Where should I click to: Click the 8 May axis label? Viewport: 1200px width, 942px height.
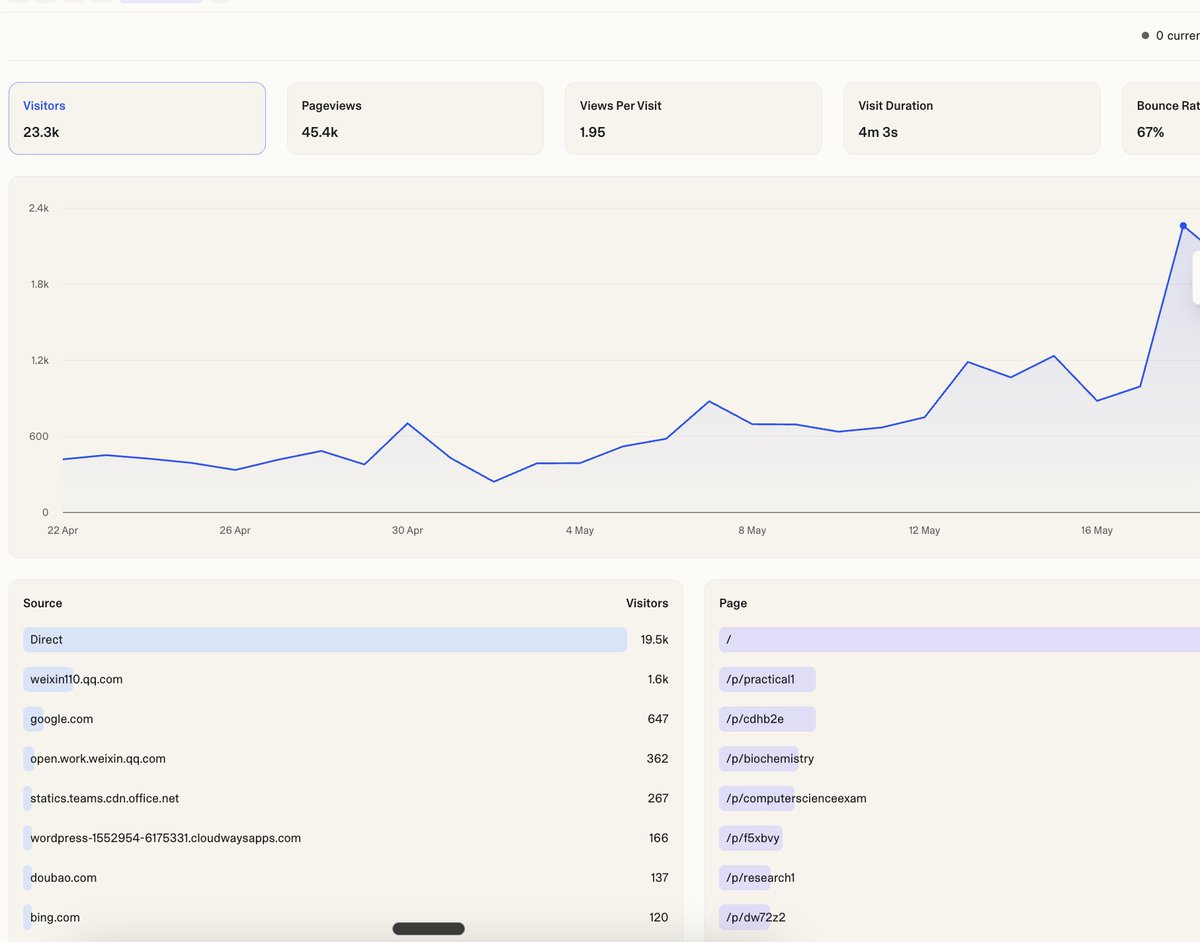tap(752, 530)
